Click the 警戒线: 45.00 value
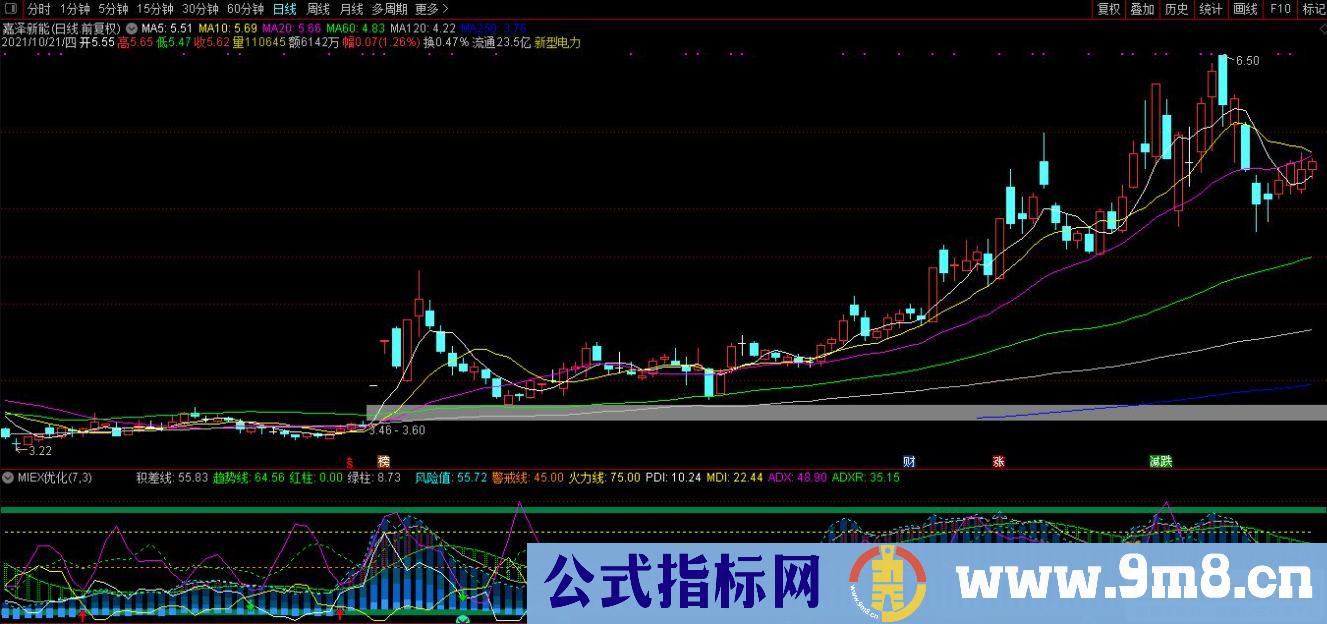This screenshot has width=1327, height=624. click(527, 478)
